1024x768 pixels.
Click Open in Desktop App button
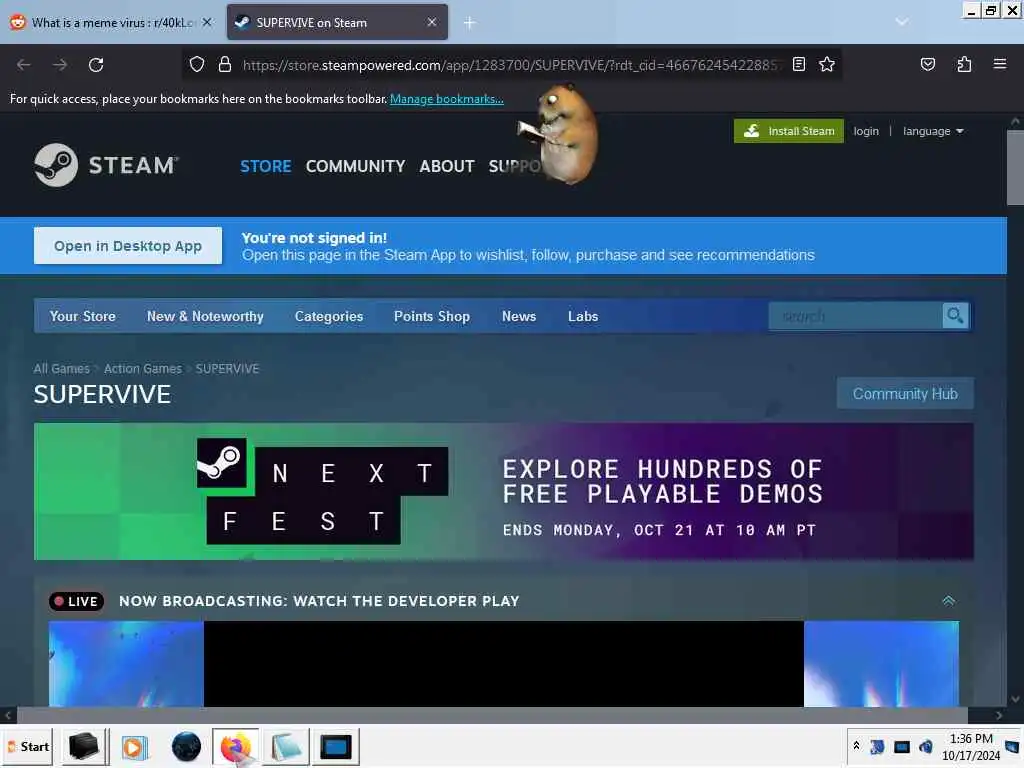128,246
